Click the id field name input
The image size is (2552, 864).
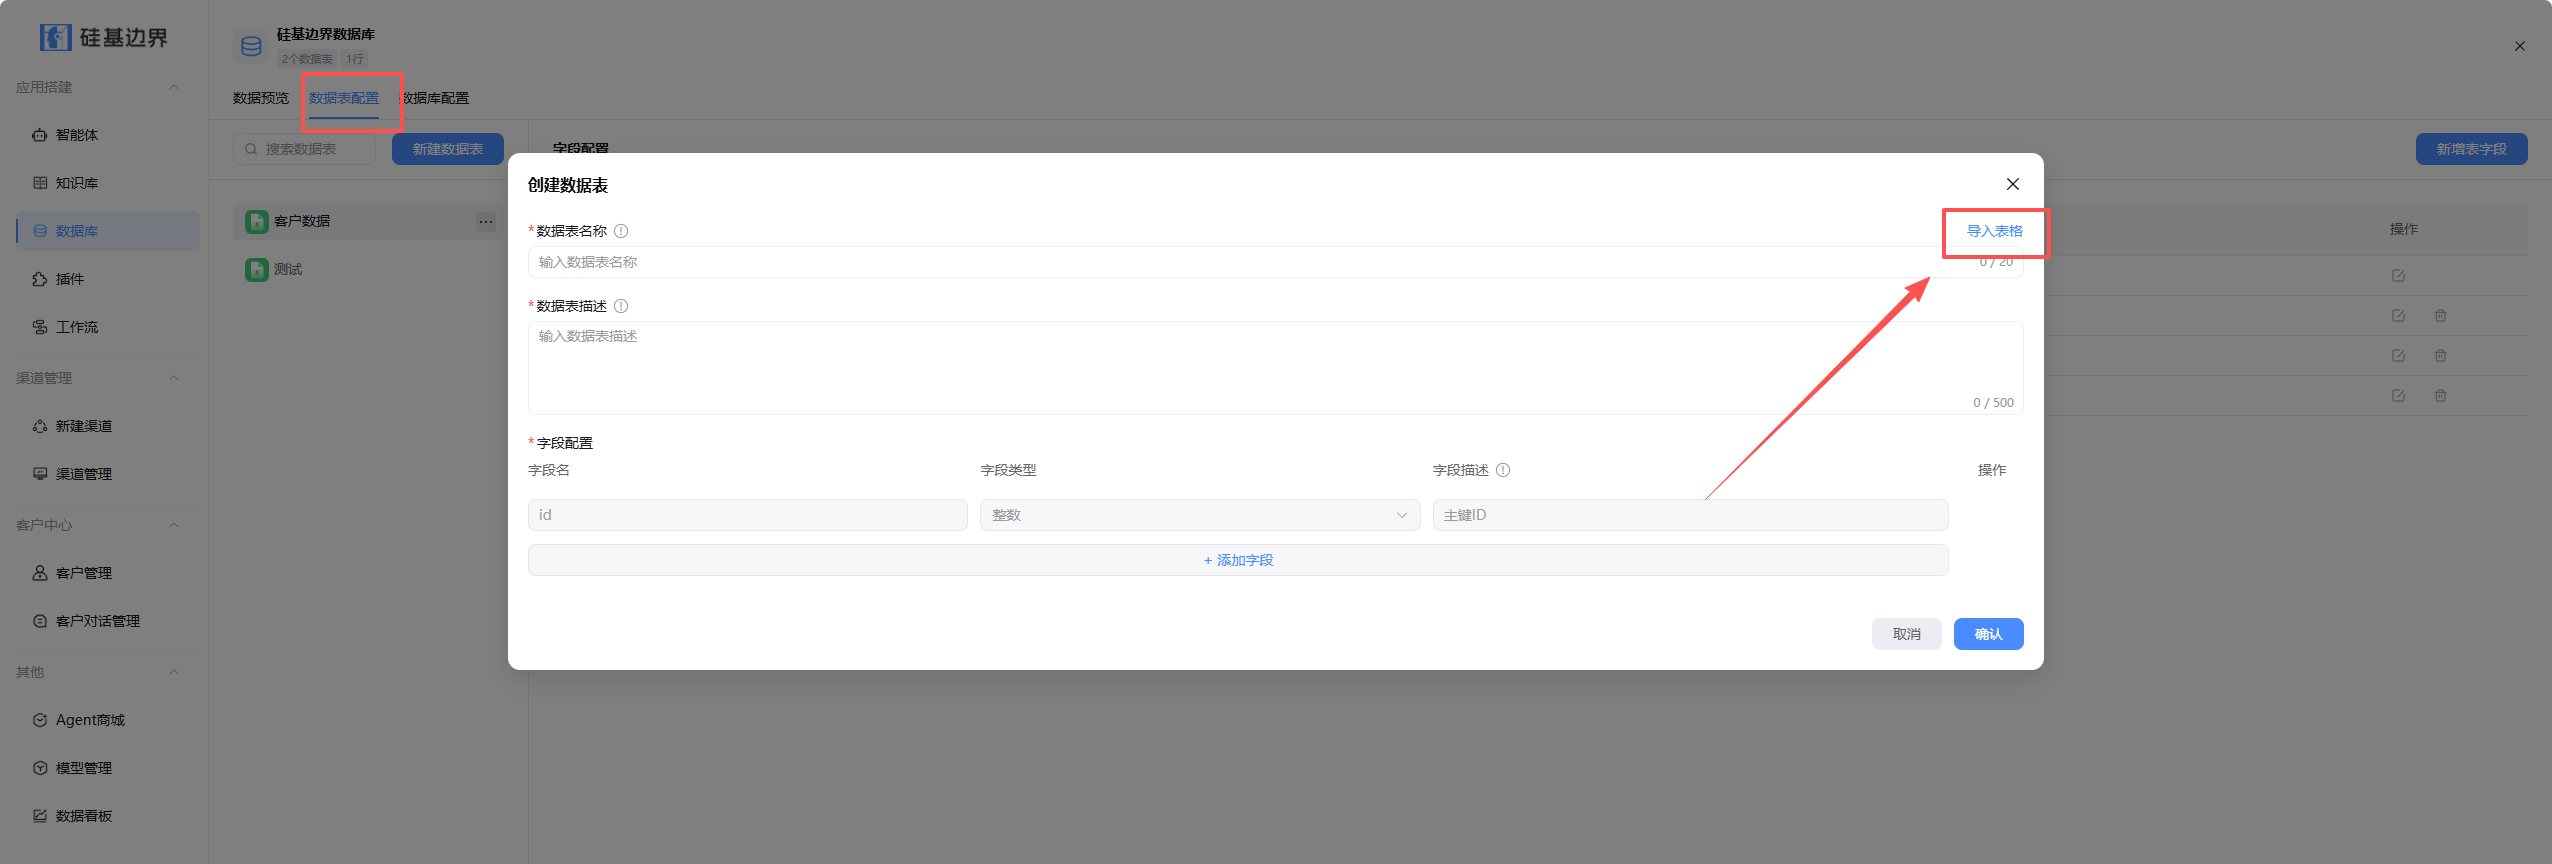point(748,515)
